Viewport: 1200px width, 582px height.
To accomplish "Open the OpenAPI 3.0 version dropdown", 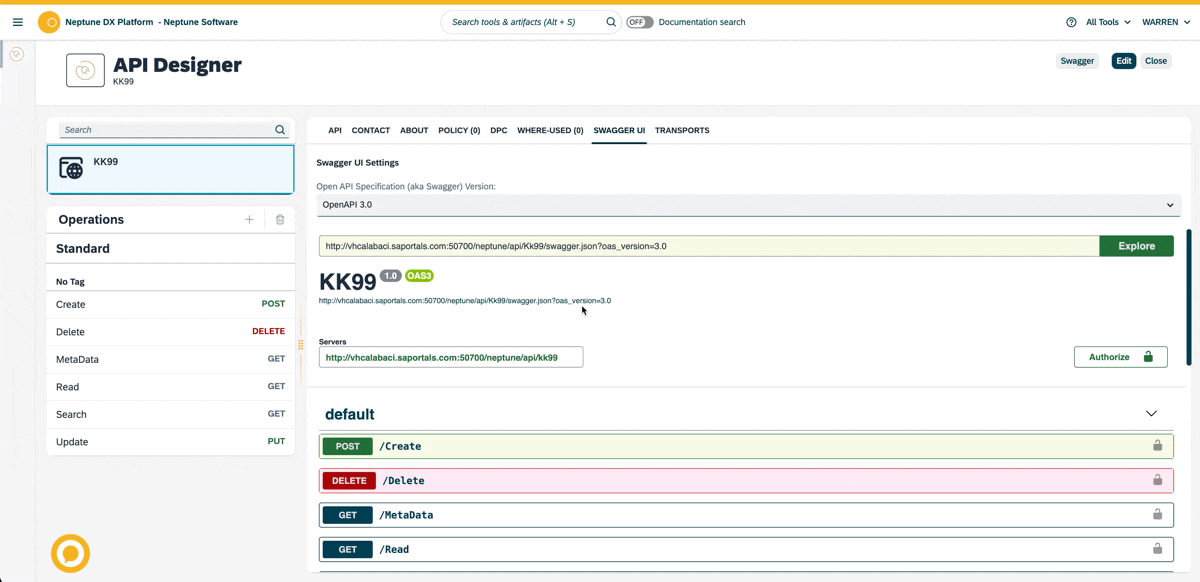I will 748,205.
